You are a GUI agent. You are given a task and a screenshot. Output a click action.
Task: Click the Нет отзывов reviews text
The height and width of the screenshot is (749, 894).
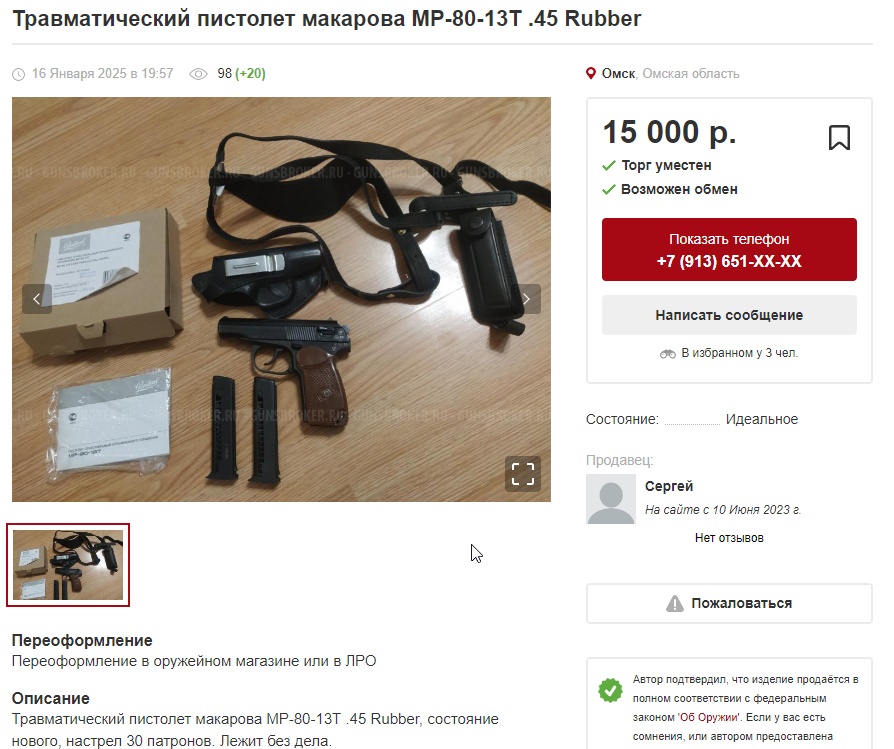point(729,538)
